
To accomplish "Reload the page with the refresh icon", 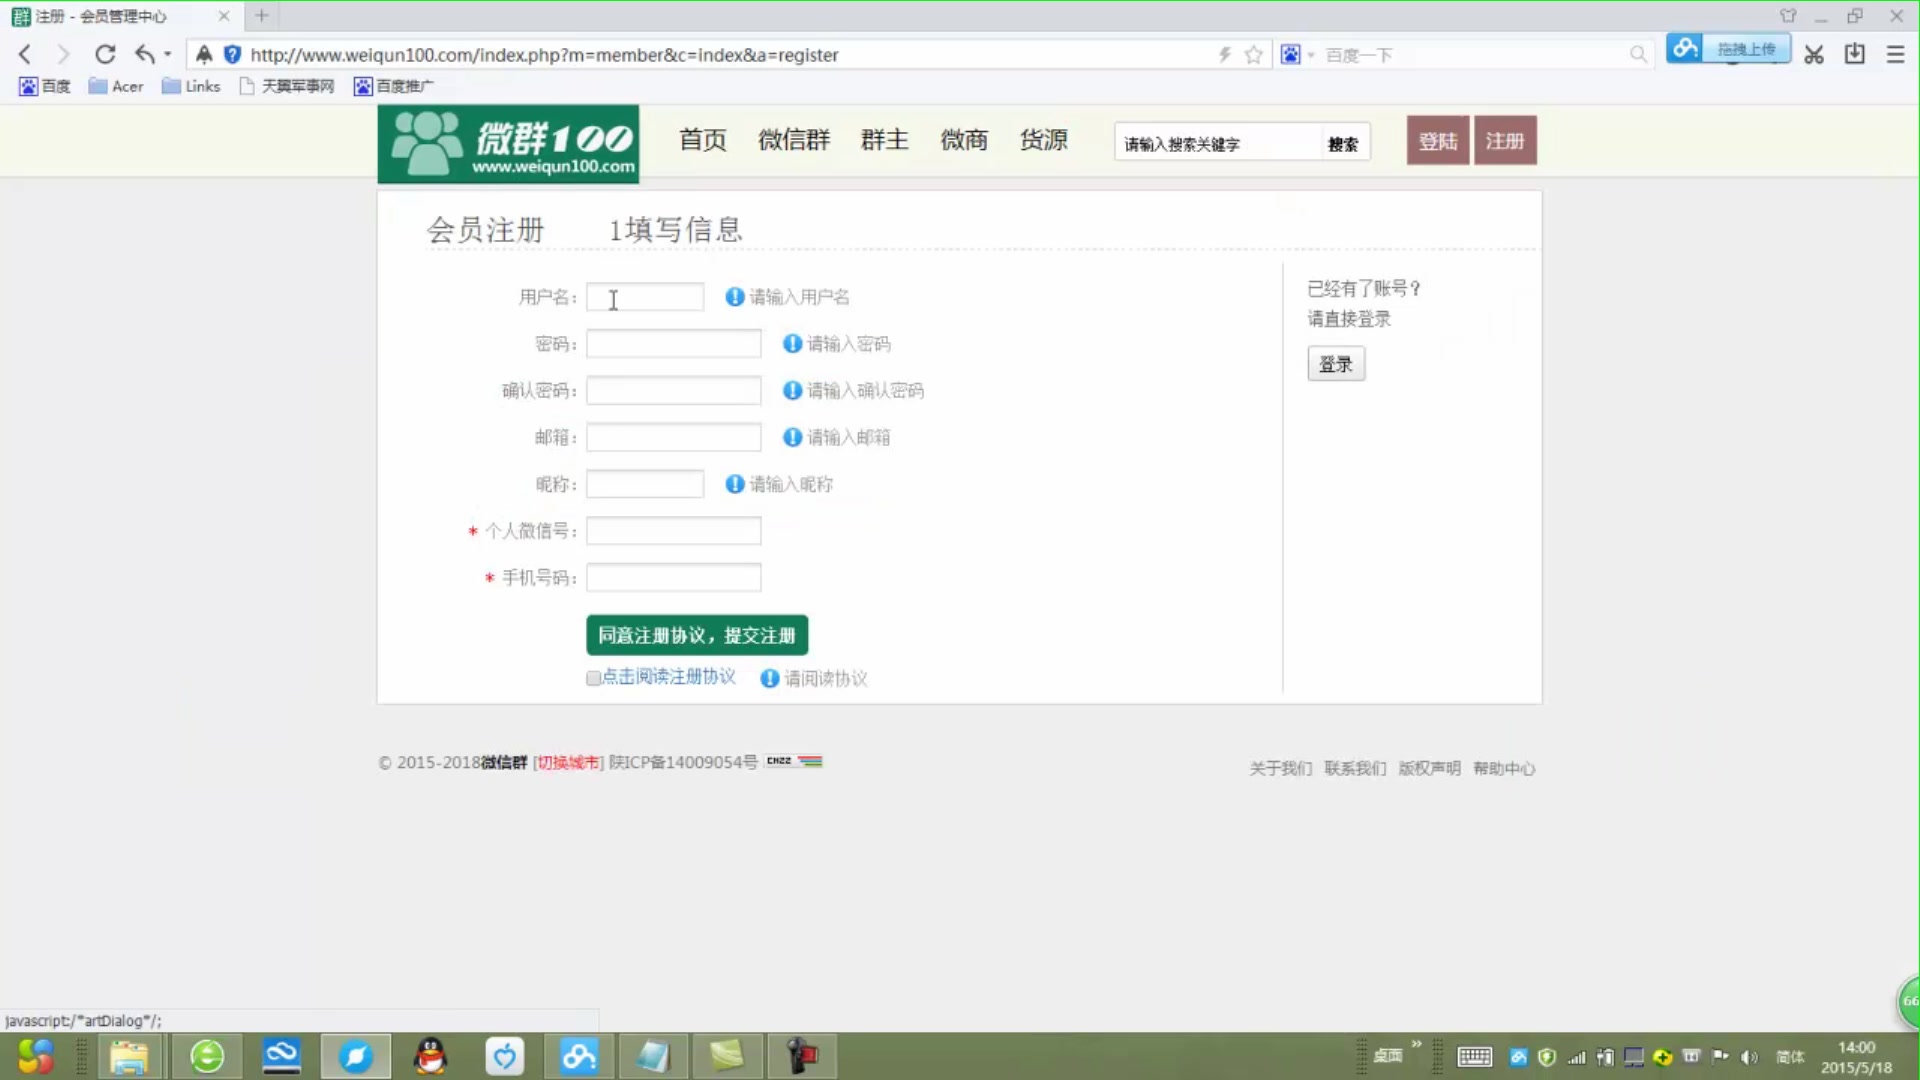I will click(x=105, y=55).
